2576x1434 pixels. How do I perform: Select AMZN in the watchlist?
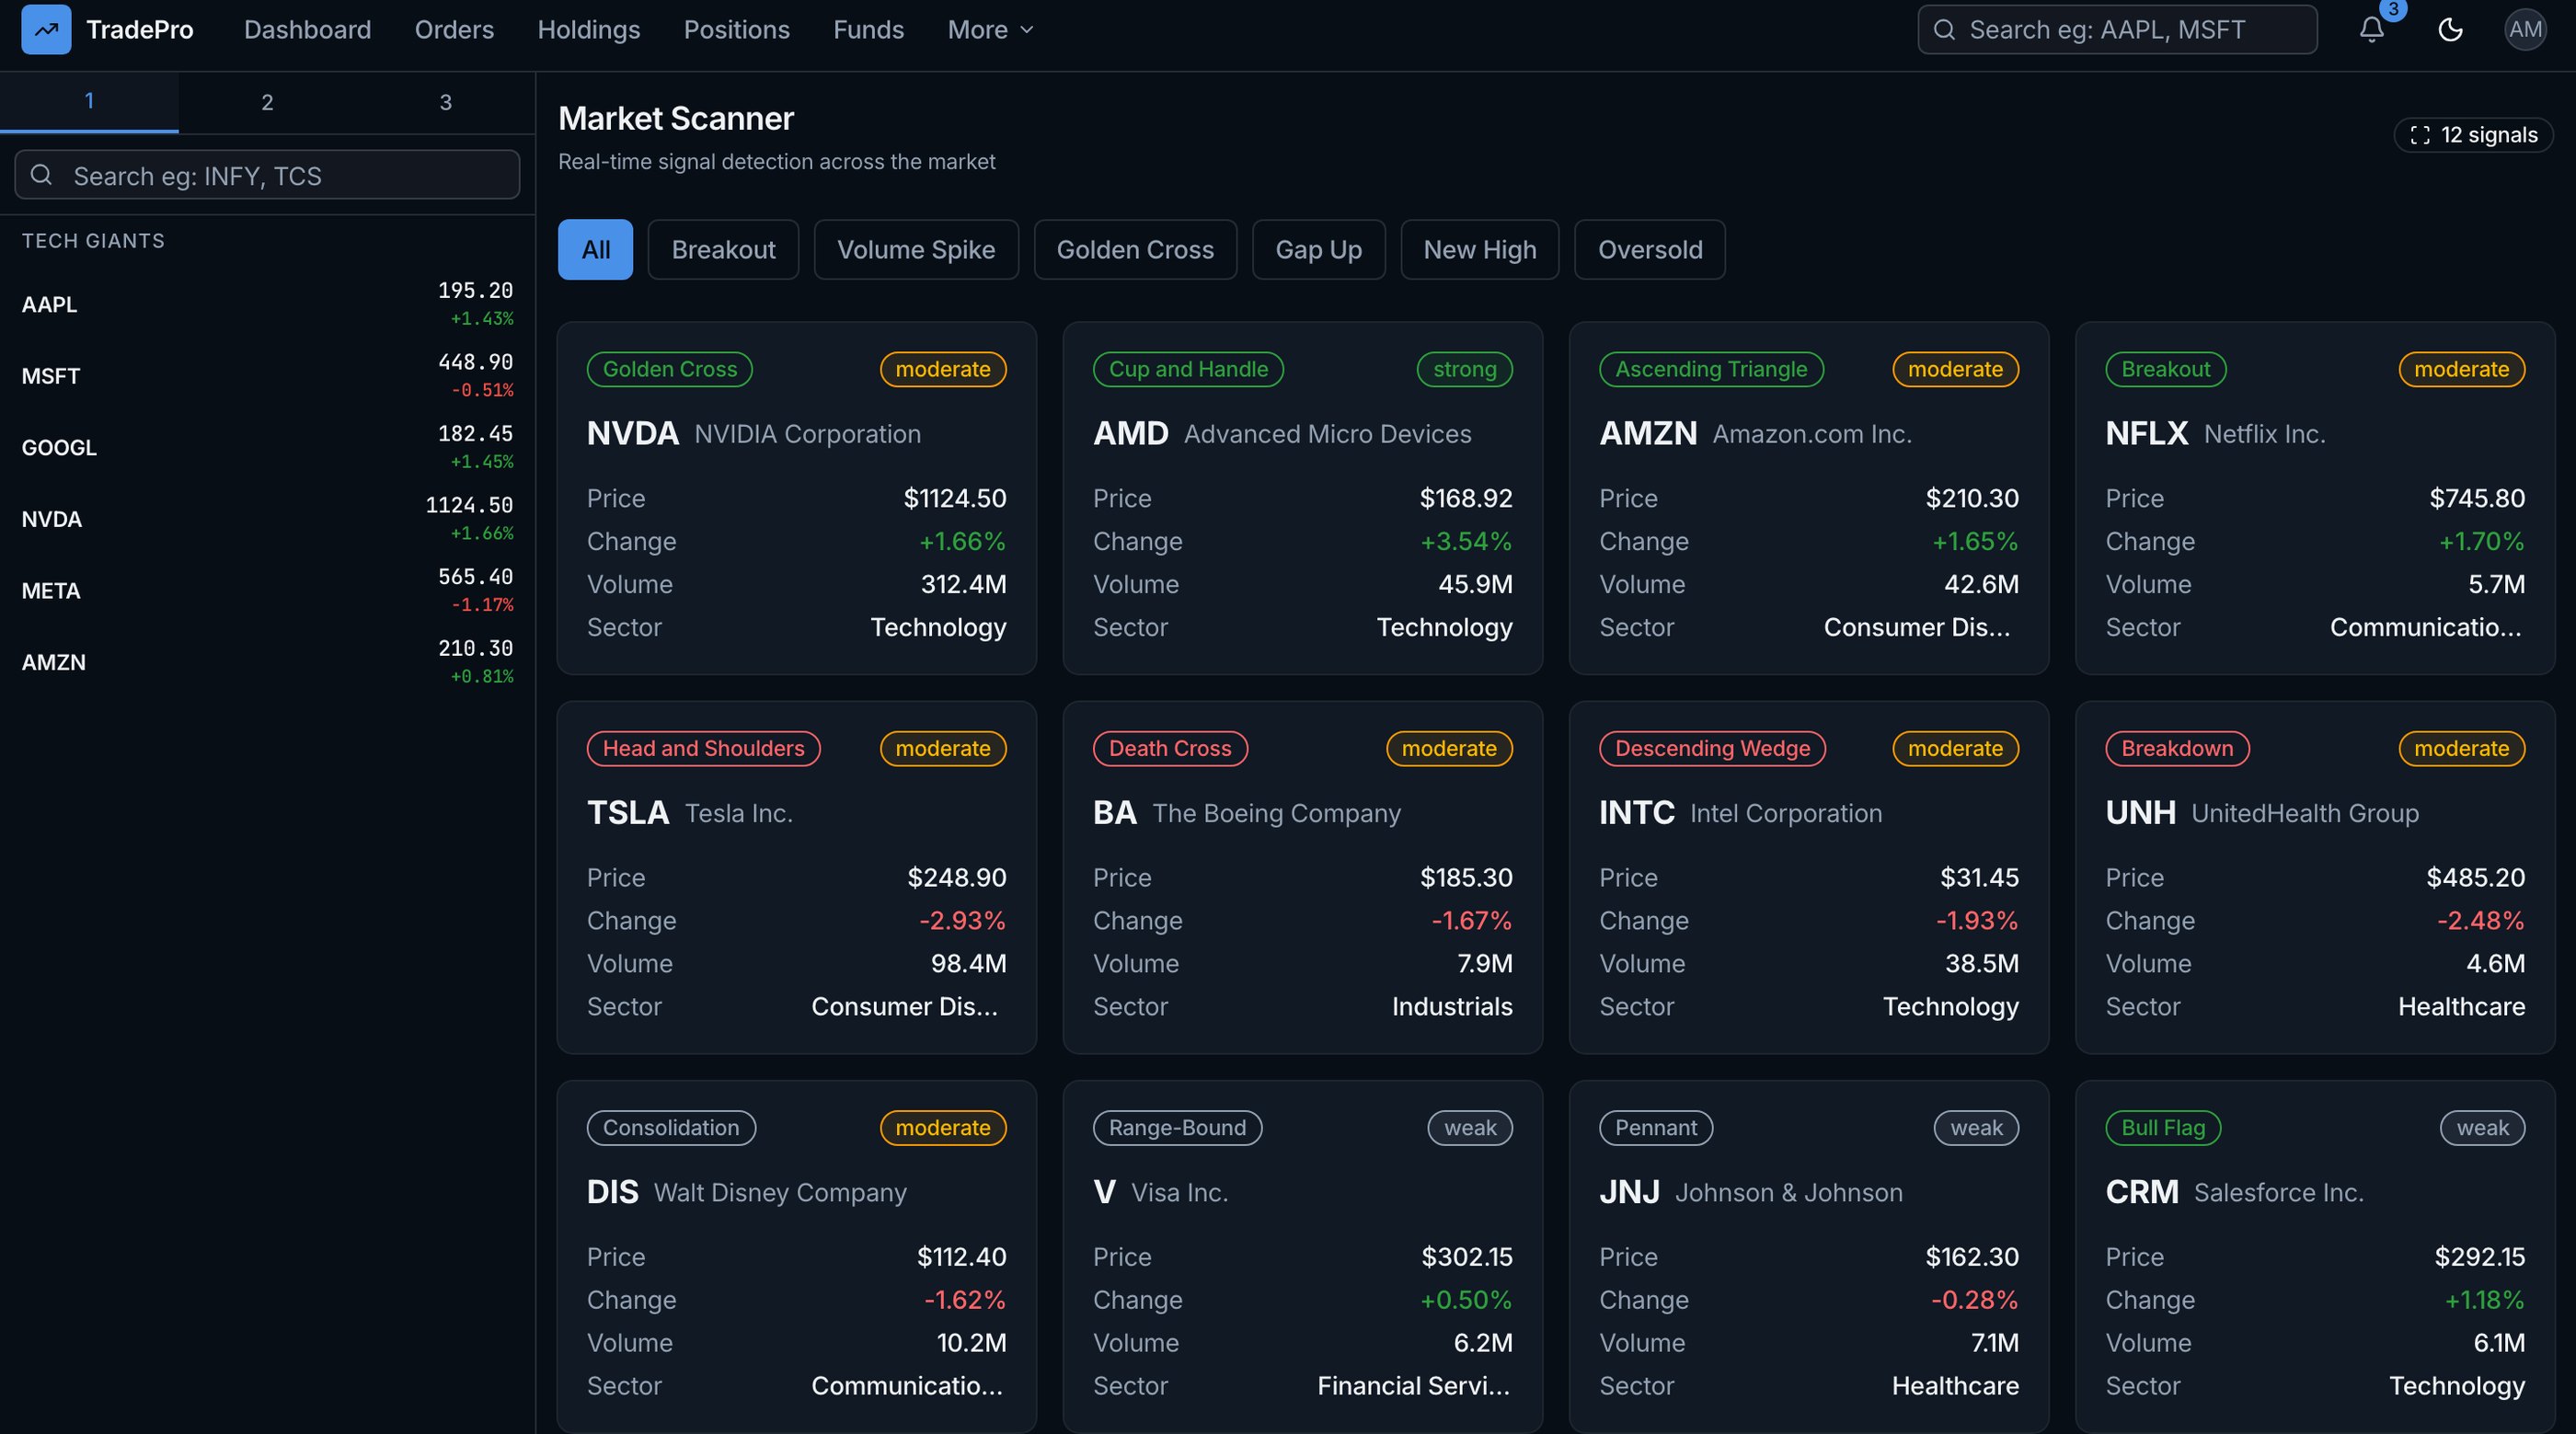tap(267, 662)
